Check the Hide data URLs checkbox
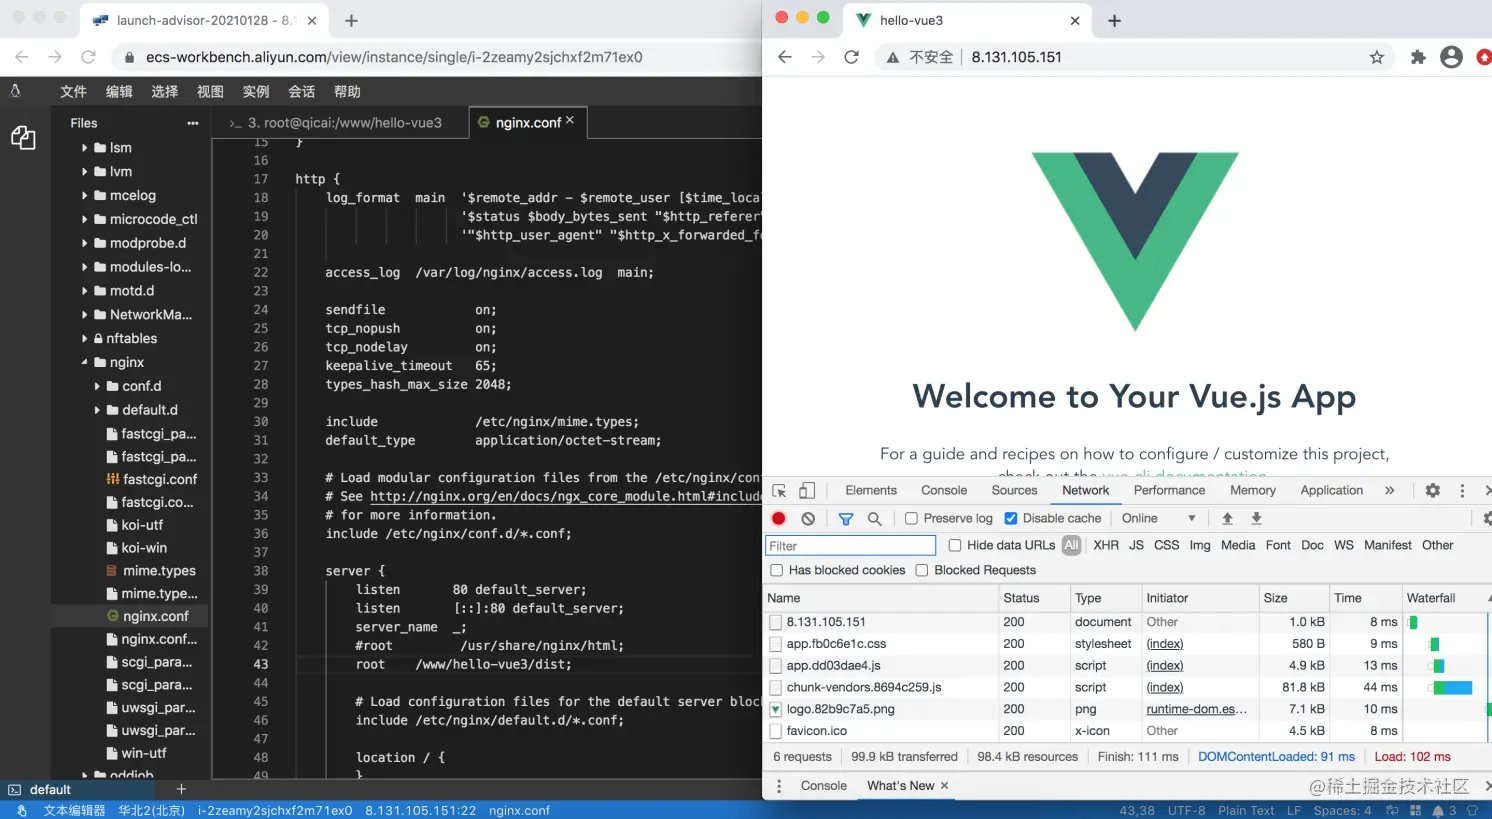Screen dimensions: 1492x819 click(955, 545)
